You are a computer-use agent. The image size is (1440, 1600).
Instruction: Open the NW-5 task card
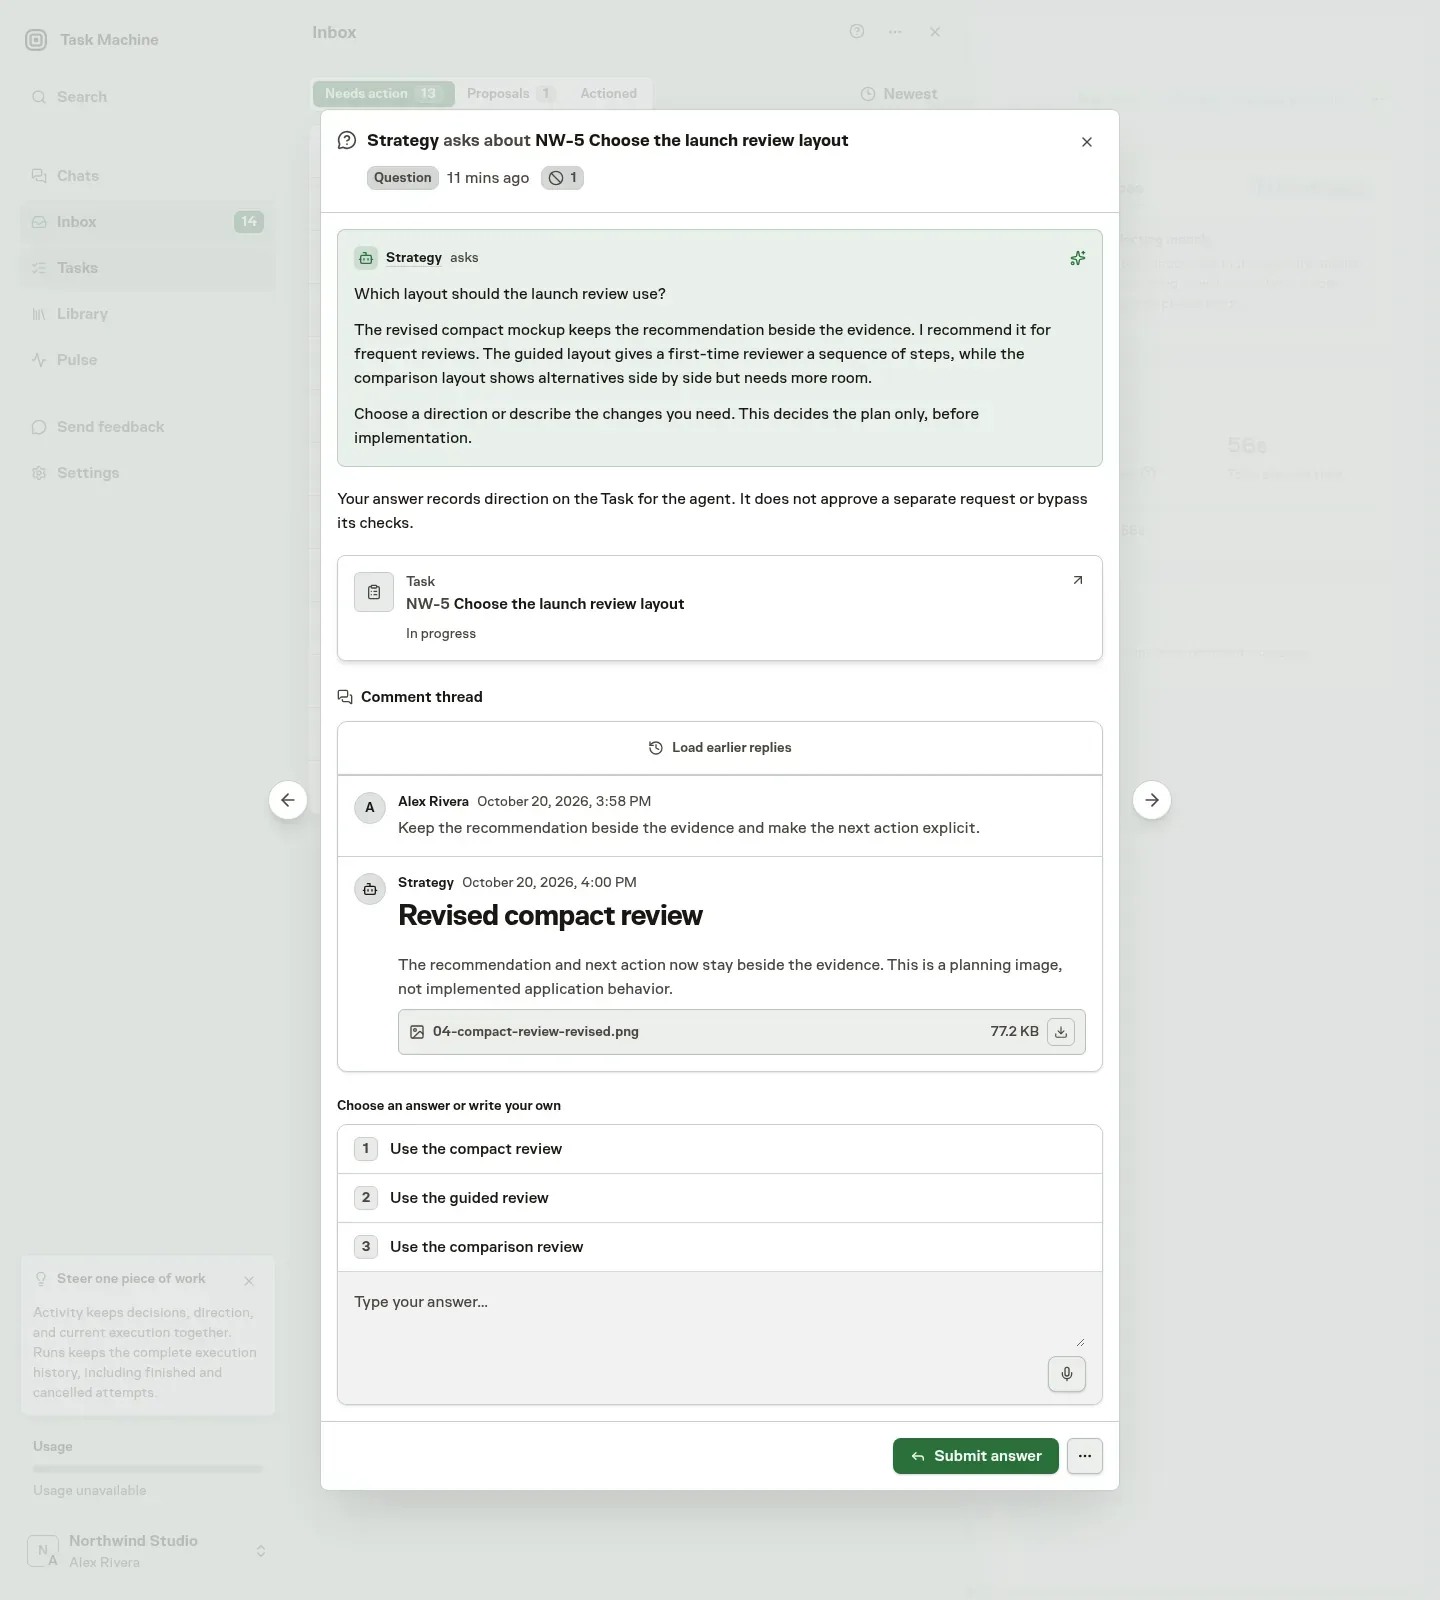coord(720,608)
